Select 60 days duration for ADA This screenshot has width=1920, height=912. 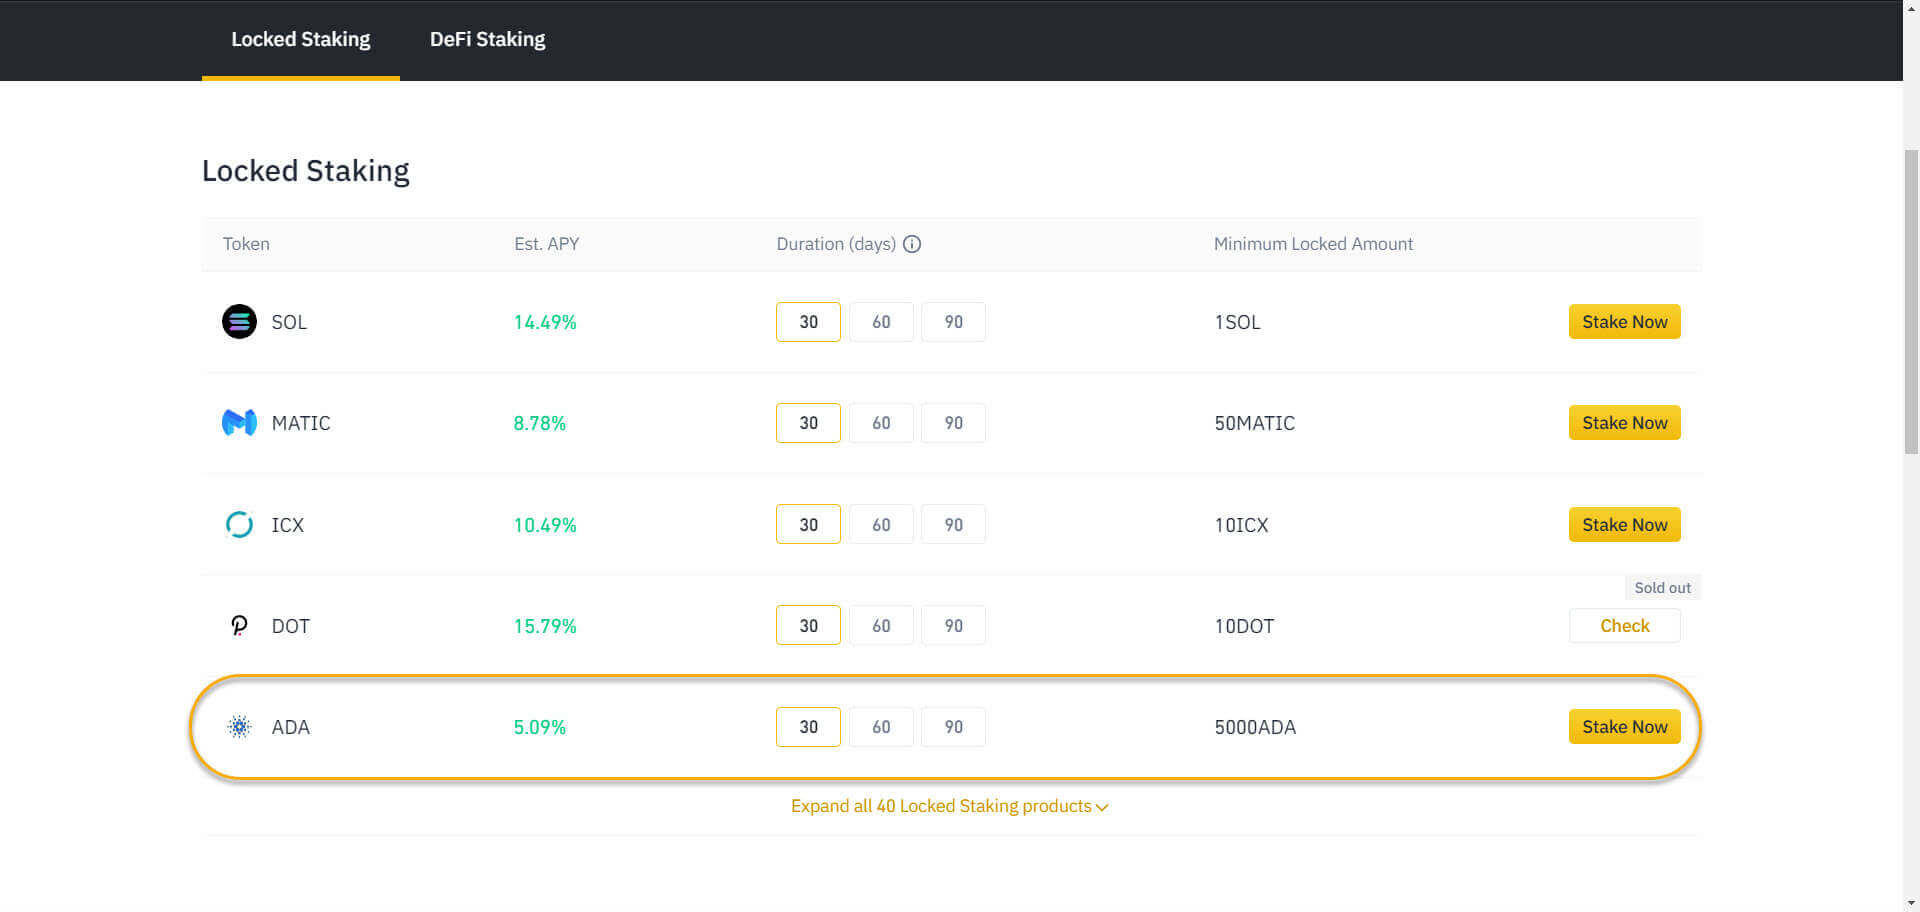click(881, 727)
